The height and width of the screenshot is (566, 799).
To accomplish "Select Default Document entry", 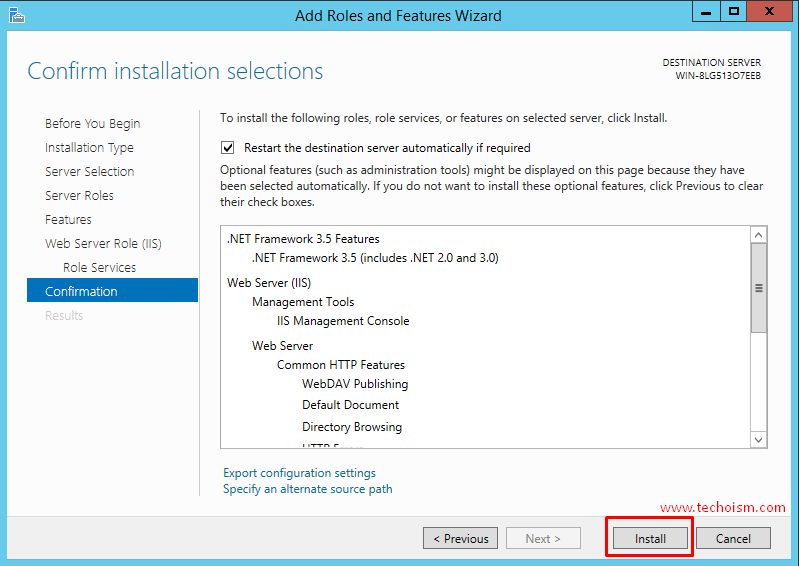I will [350, 405].
